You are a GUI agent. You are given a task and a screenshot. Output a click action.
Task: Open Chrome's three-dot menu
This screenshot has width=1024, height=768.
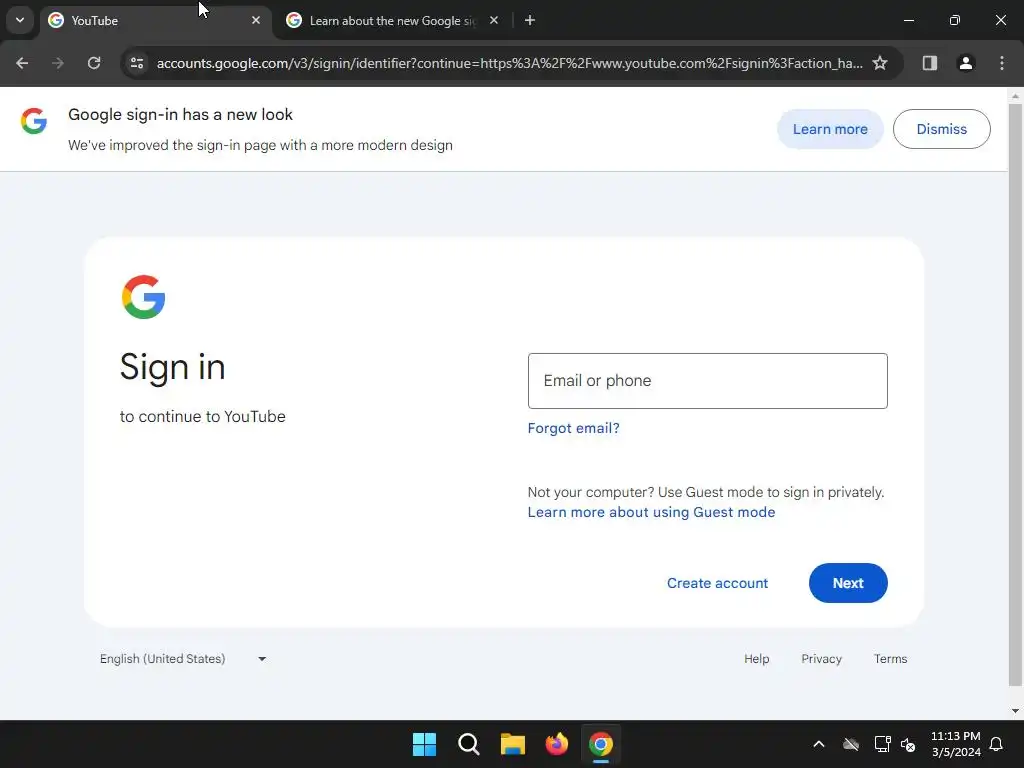1002,63
